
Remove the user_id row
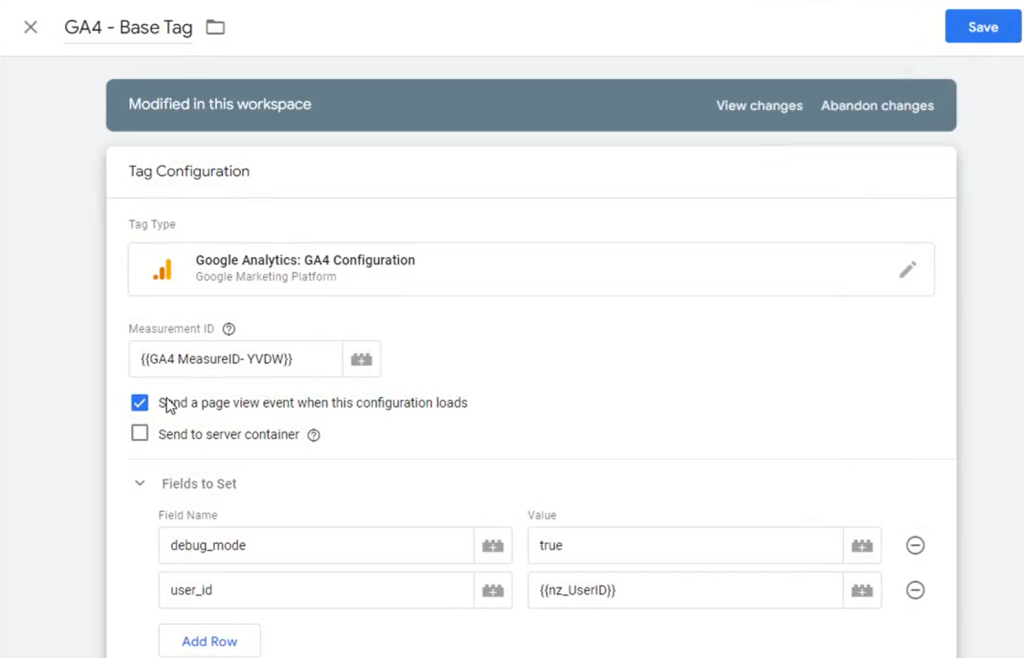pyautogui.click(x=915, y=590)
